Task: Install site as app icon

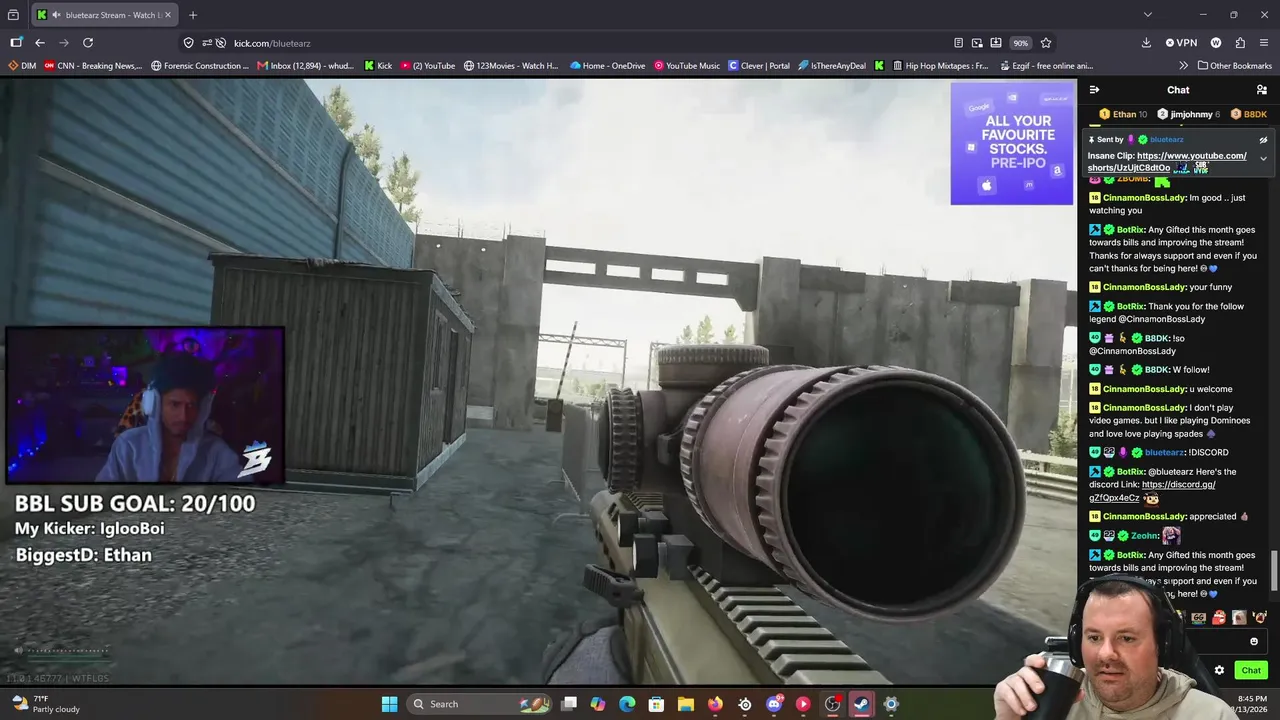Action: point(996,43)
